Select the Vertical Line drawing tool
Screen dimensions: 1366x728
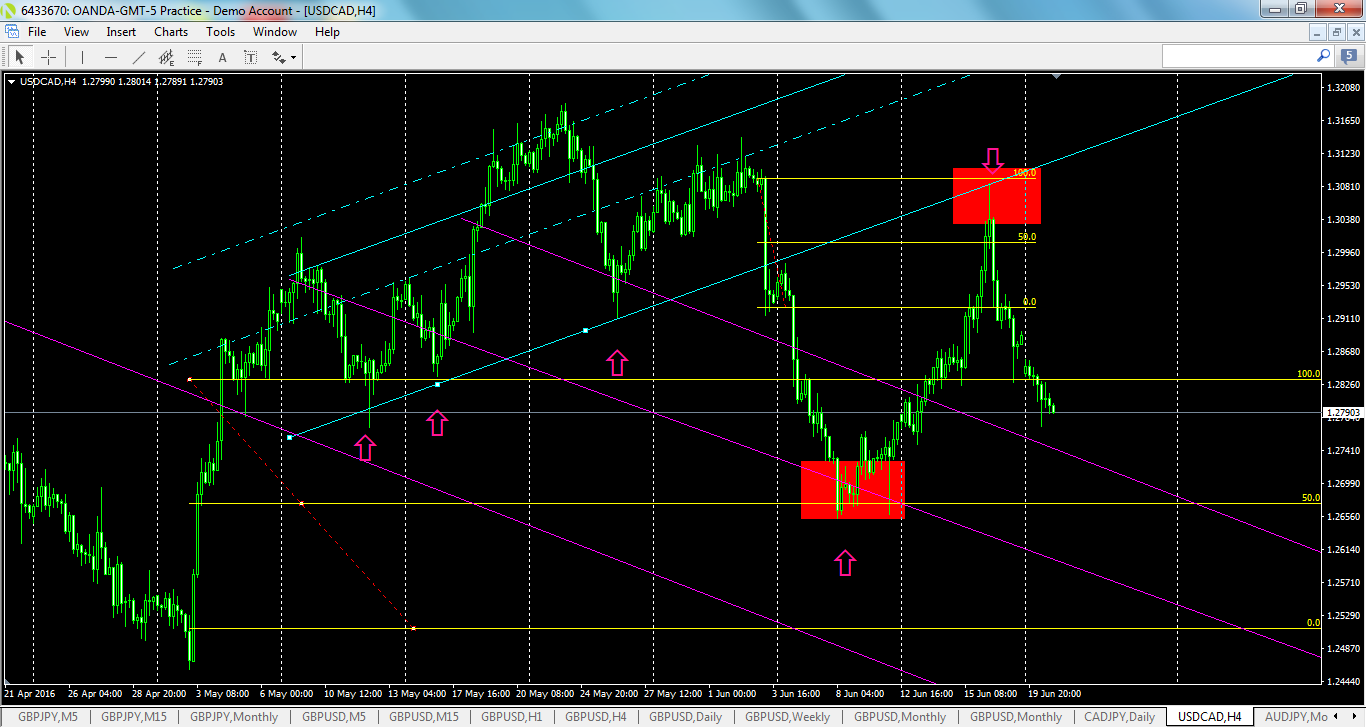click(82, 57)
